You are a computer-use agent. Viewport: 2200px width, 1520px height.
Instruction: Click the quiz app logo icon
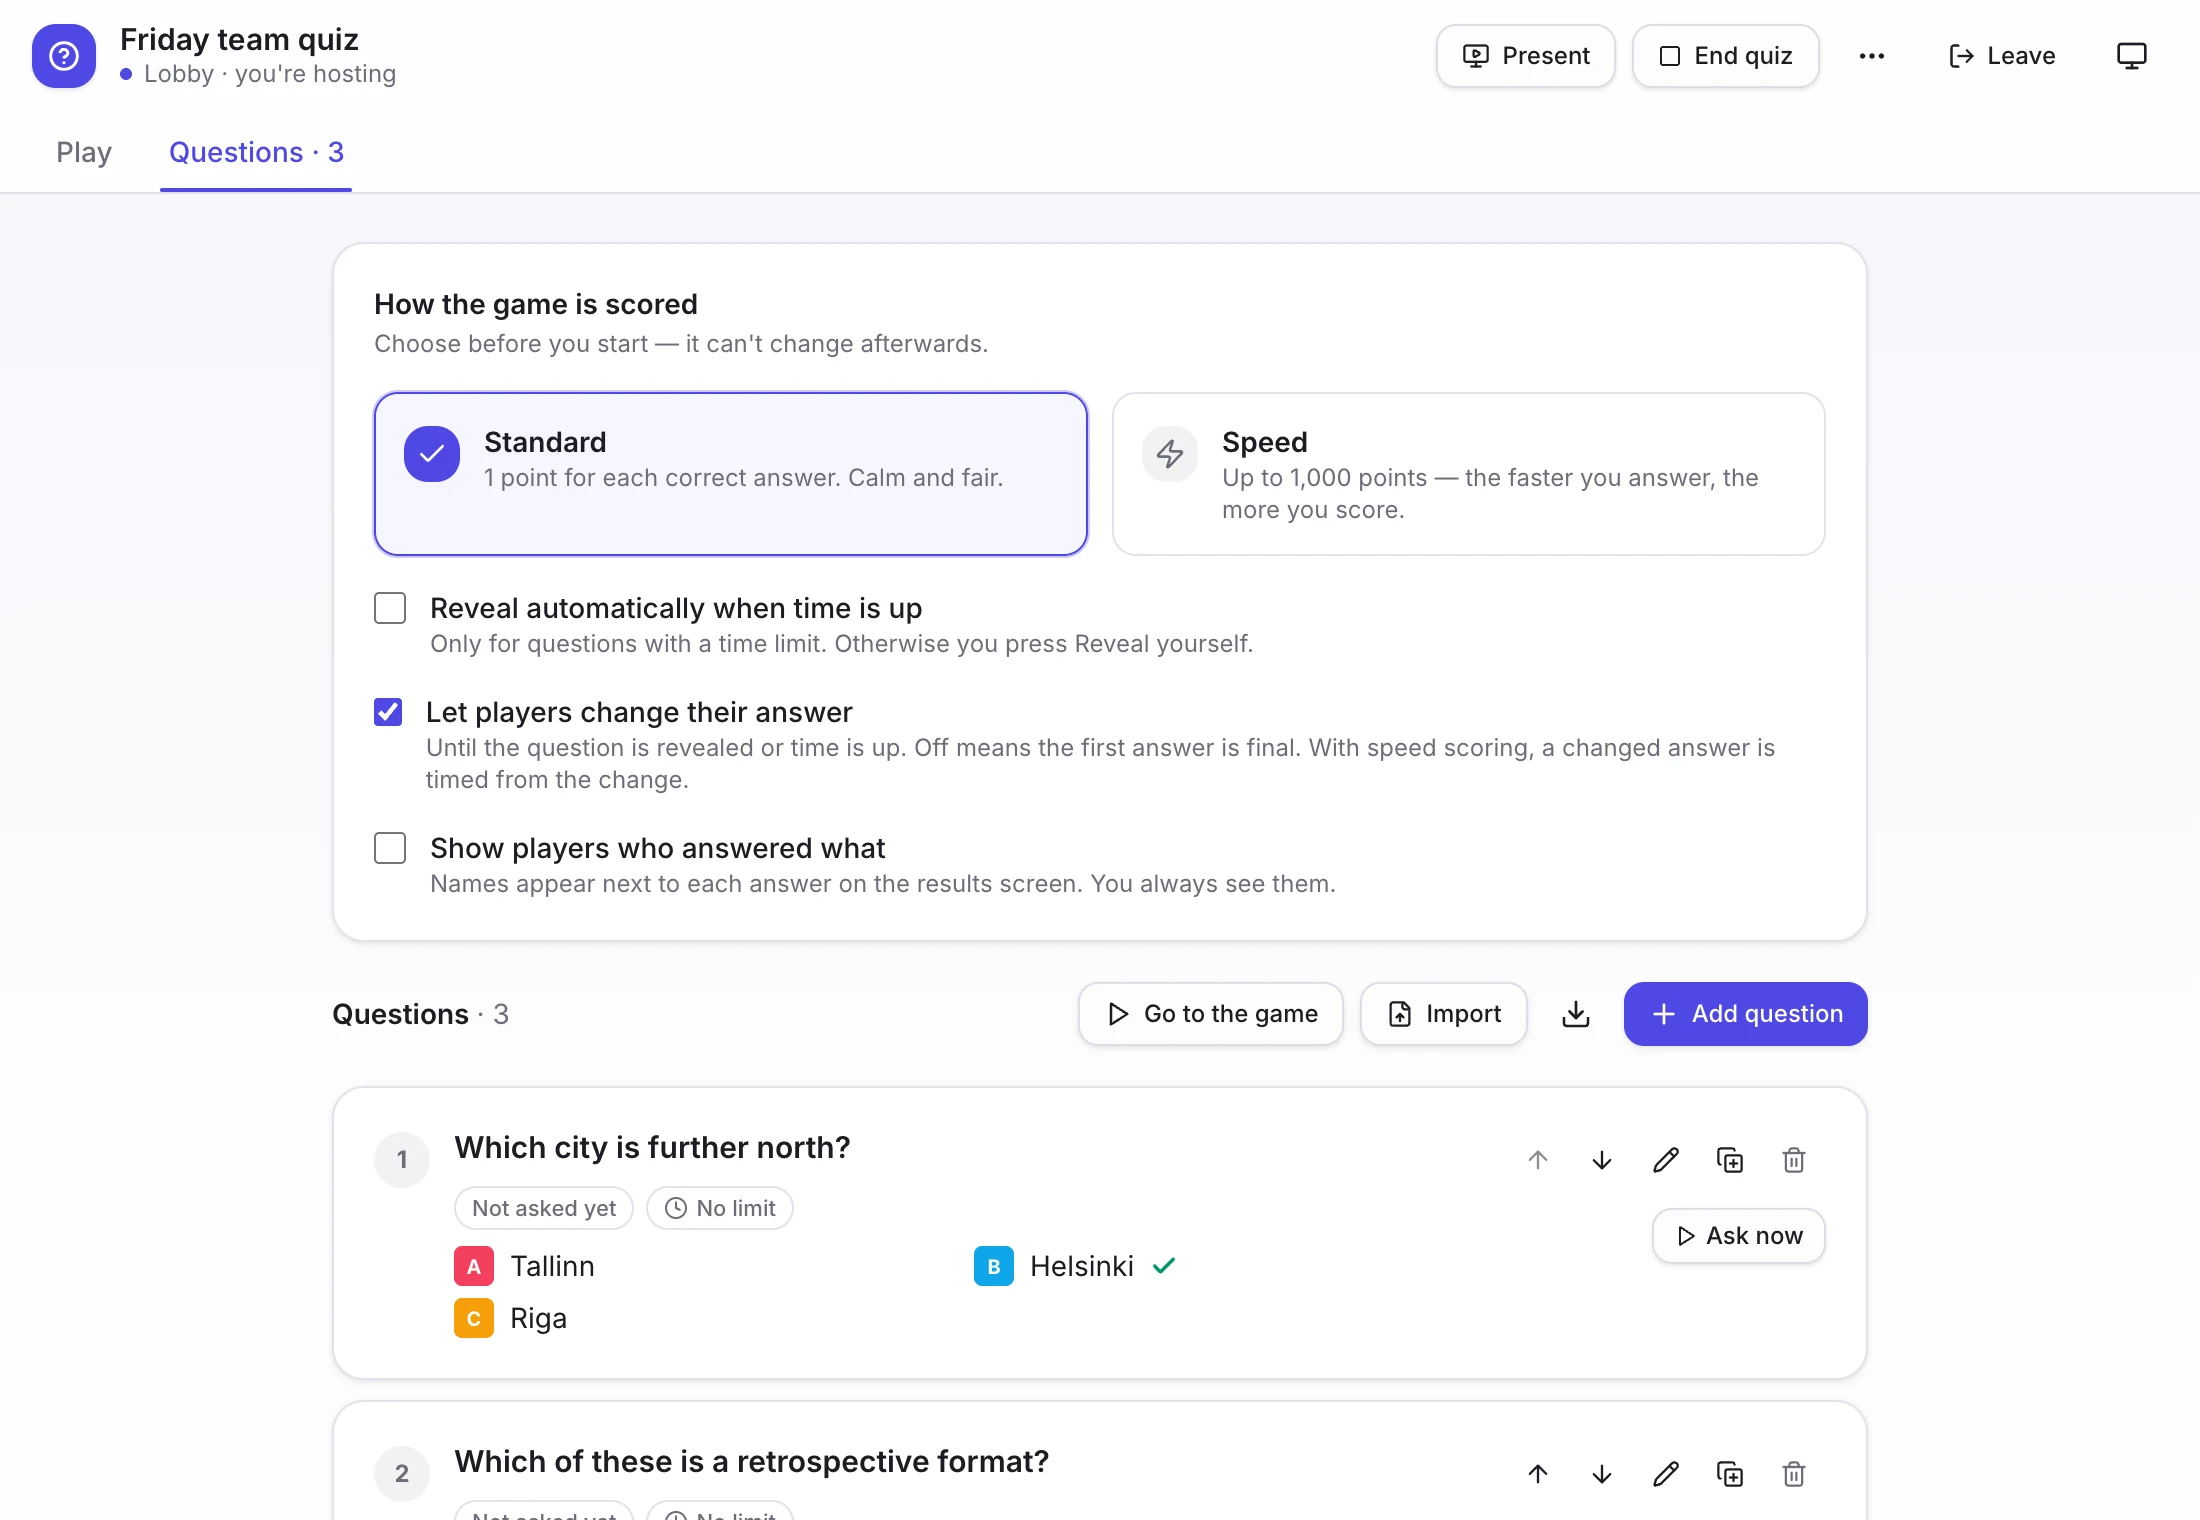(64, 56)
